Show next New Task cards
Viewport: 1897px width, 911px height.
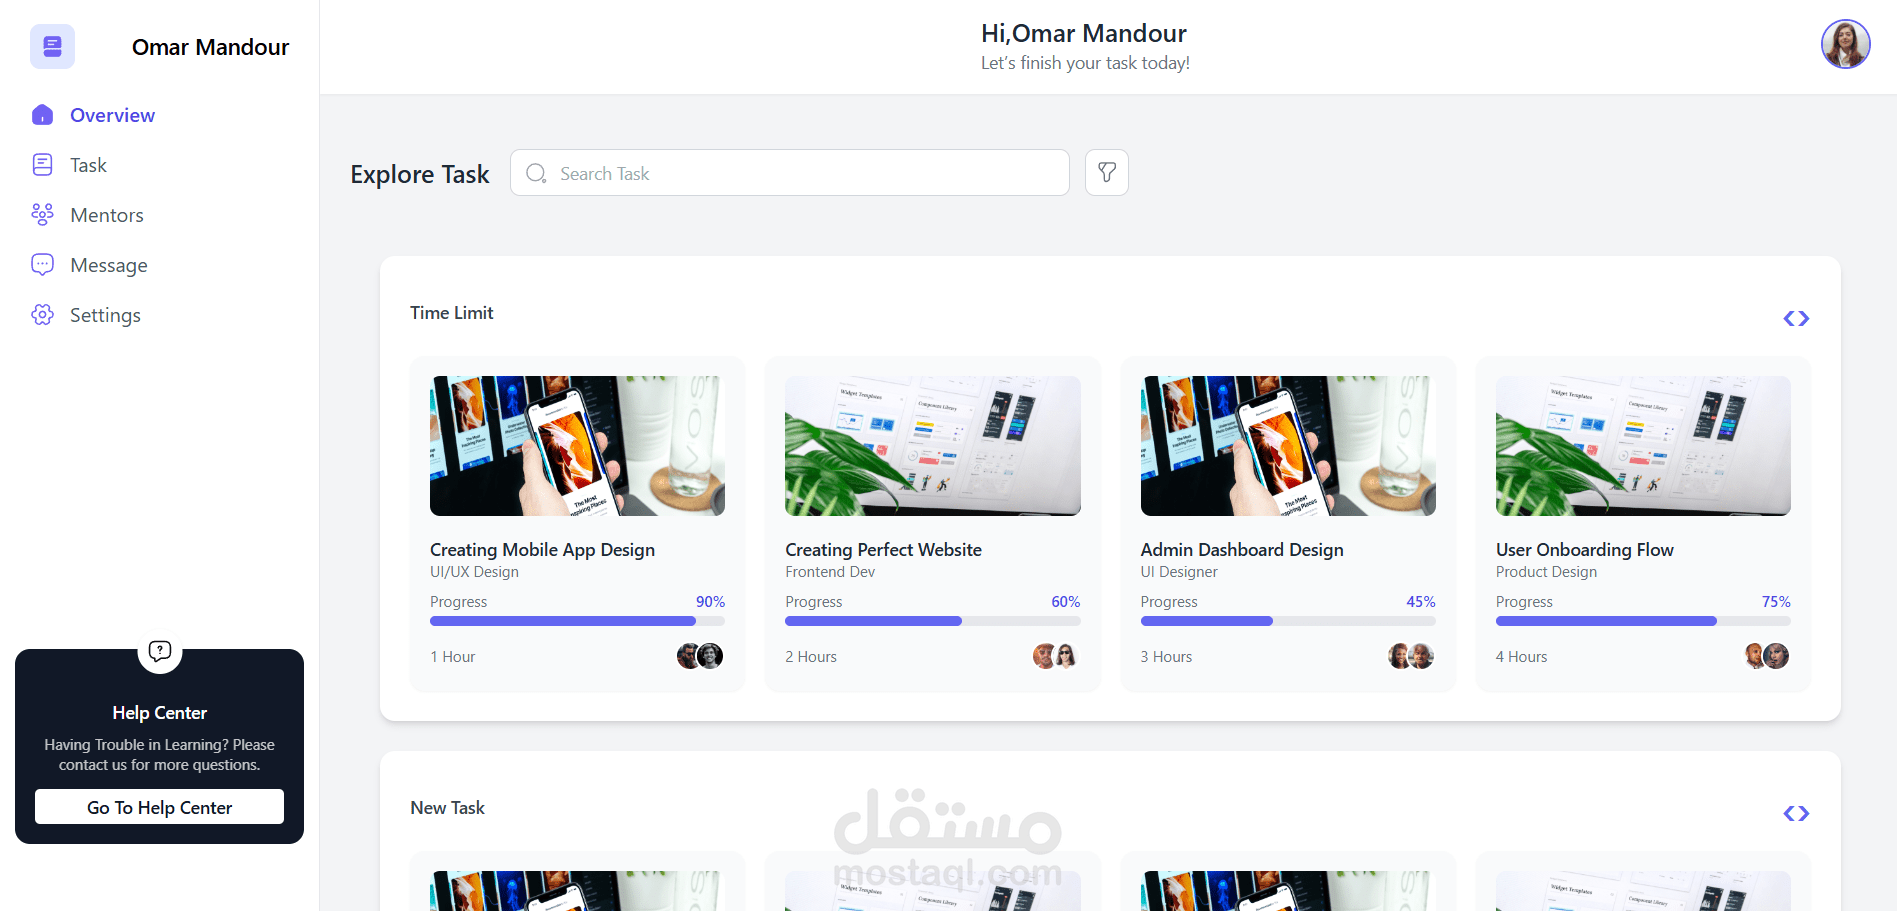tap(1804, 813)
